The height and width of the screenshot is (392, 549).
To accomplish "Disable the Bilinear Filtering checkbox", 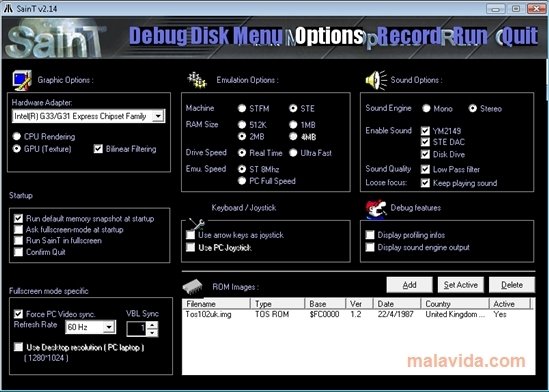I will pos(98,149).
